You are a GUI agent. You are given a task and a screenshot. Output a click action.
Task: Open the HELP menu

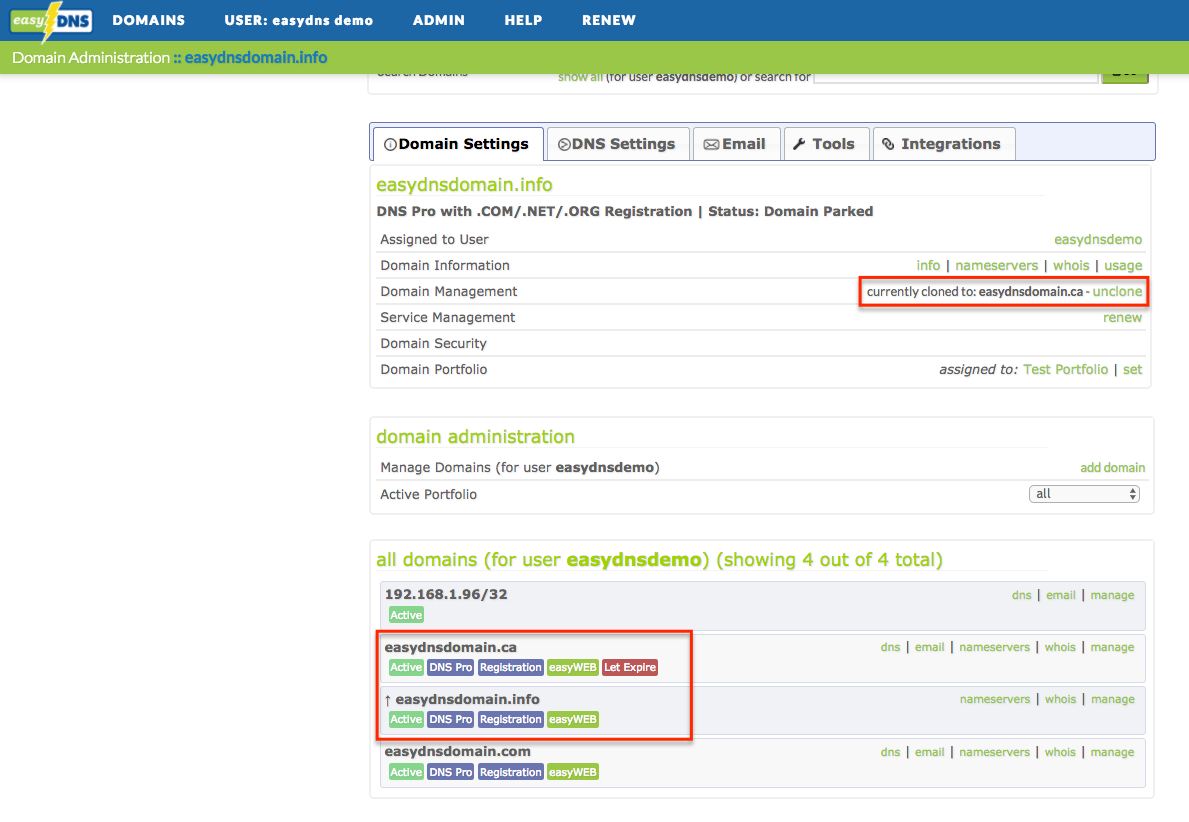pos(523,20)
